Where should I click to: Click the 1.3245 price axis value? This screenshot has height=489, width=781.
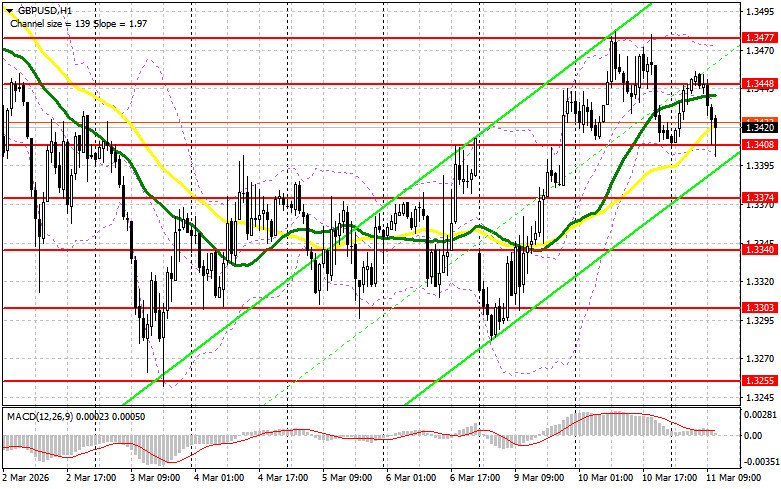(x=760, y=397)
